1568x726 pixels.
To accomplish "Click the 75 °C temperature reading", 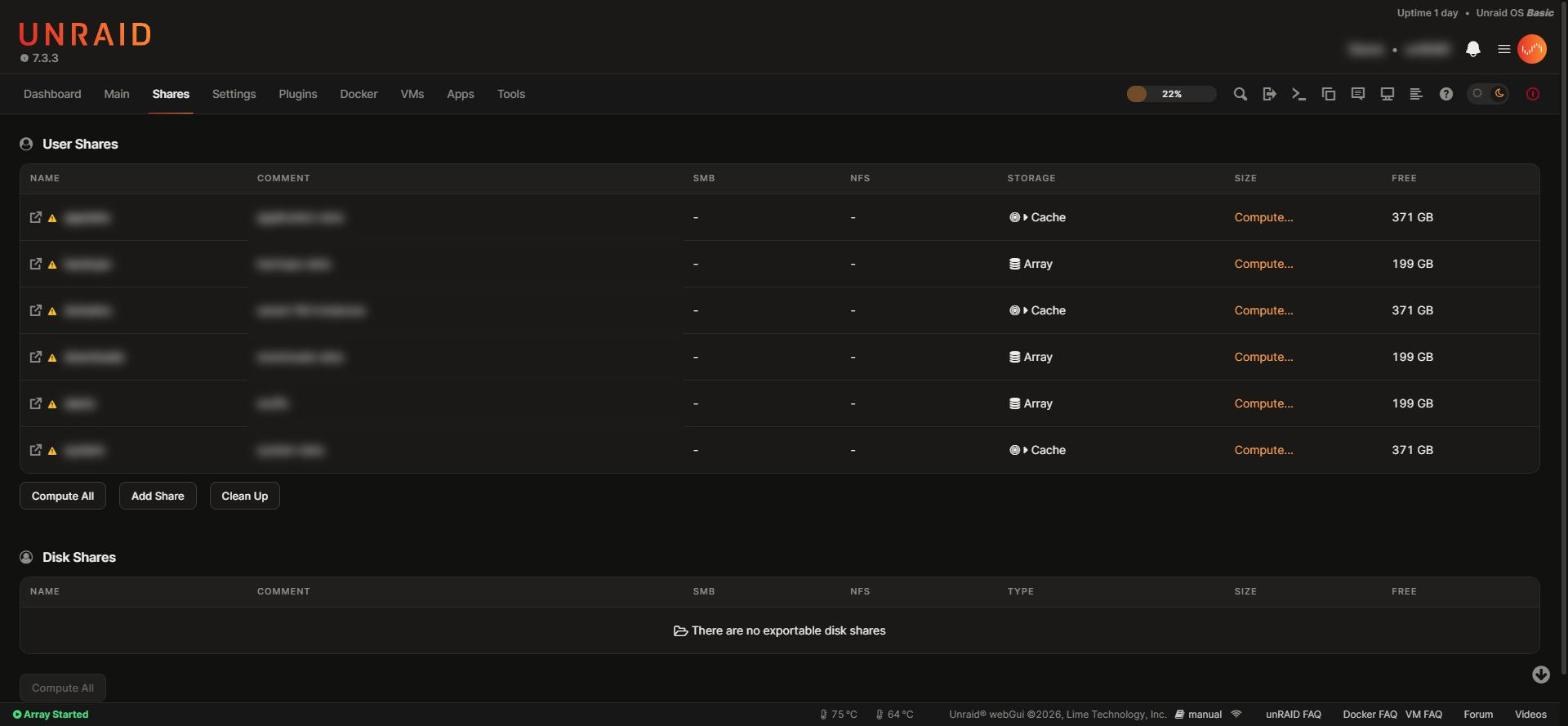I will 839,714.
